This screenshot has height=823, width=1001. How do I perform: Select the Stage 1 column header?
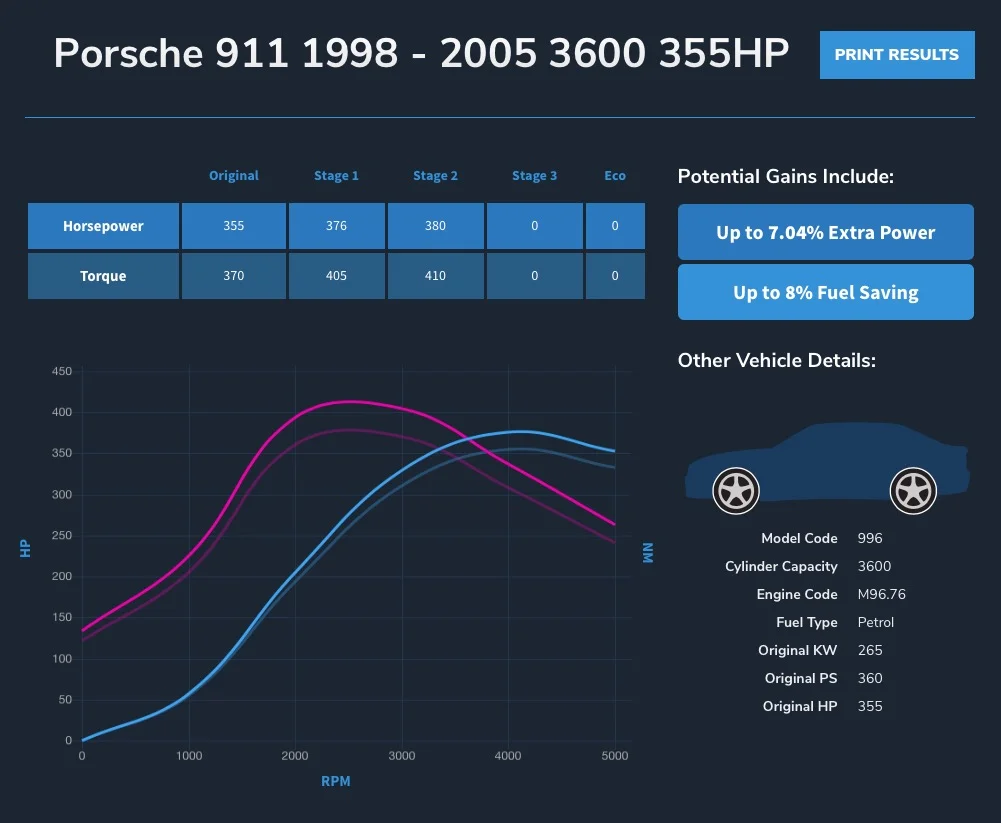(336, 176)
